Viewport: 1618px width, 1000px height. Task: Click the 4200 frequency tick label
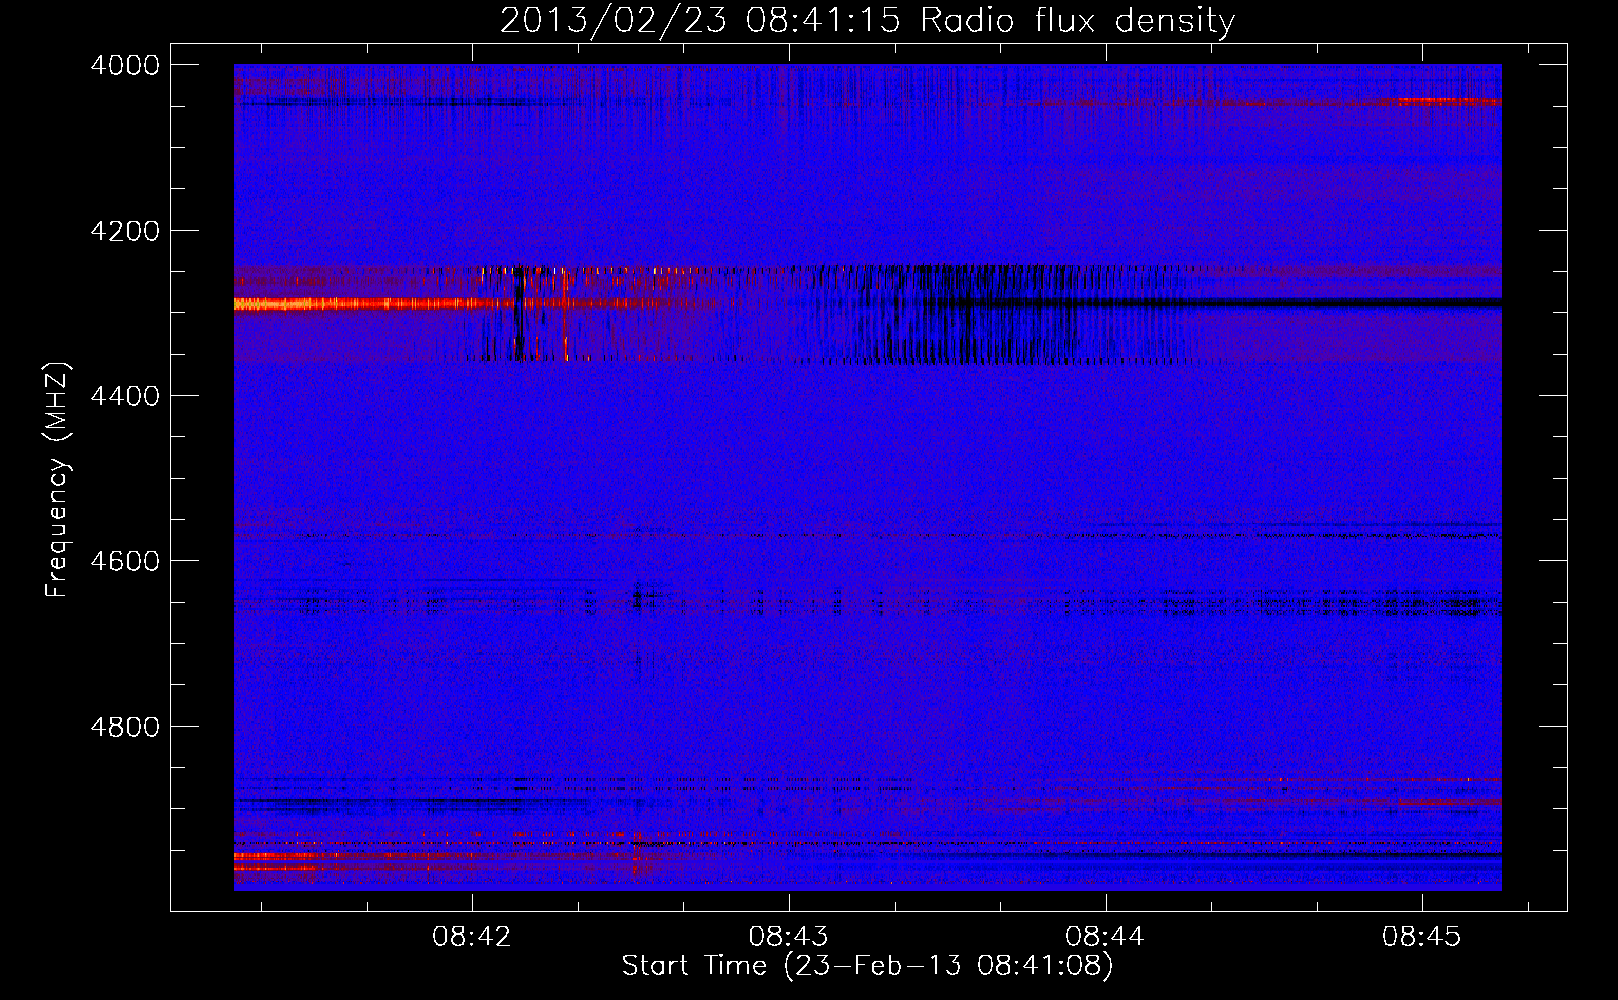tap(125, 231)
